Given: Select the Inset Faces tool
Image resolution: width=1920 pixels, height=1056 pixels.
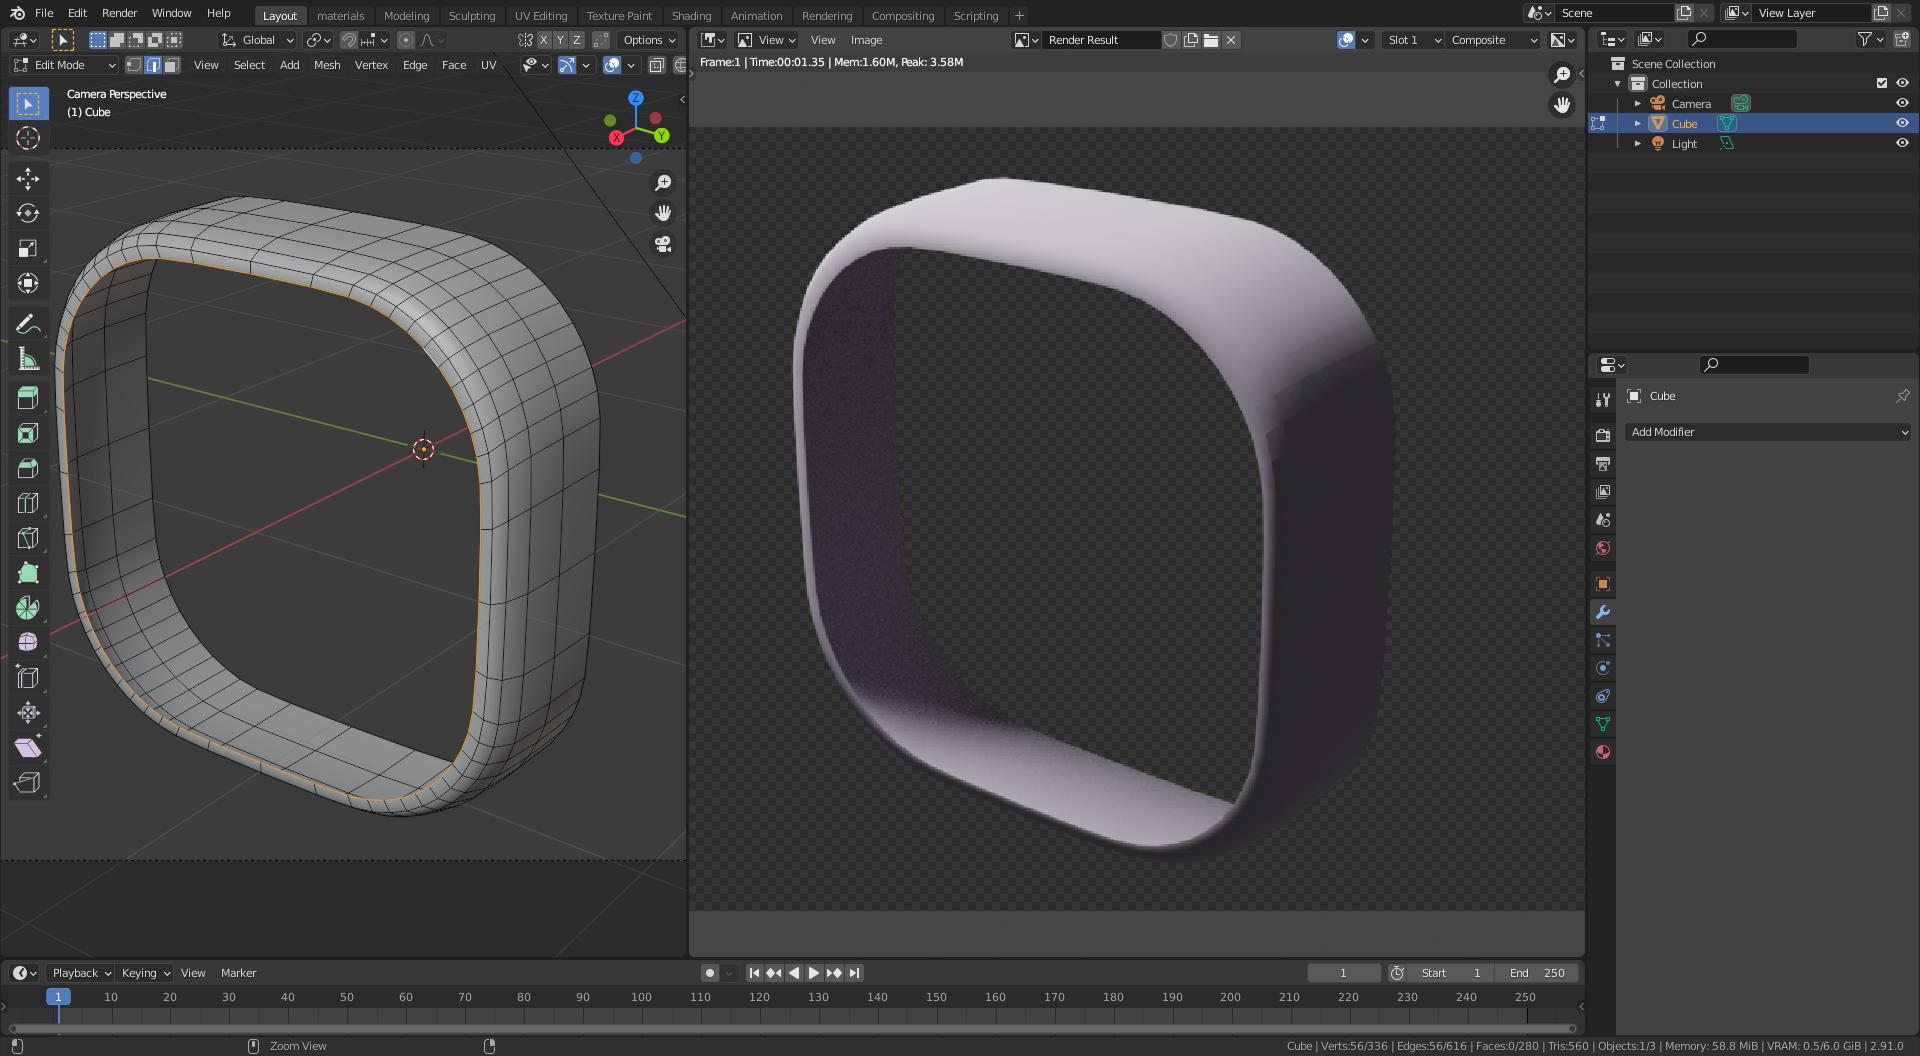Looking at the screenshot, I should pyautogui.click(x=28, y=433).
